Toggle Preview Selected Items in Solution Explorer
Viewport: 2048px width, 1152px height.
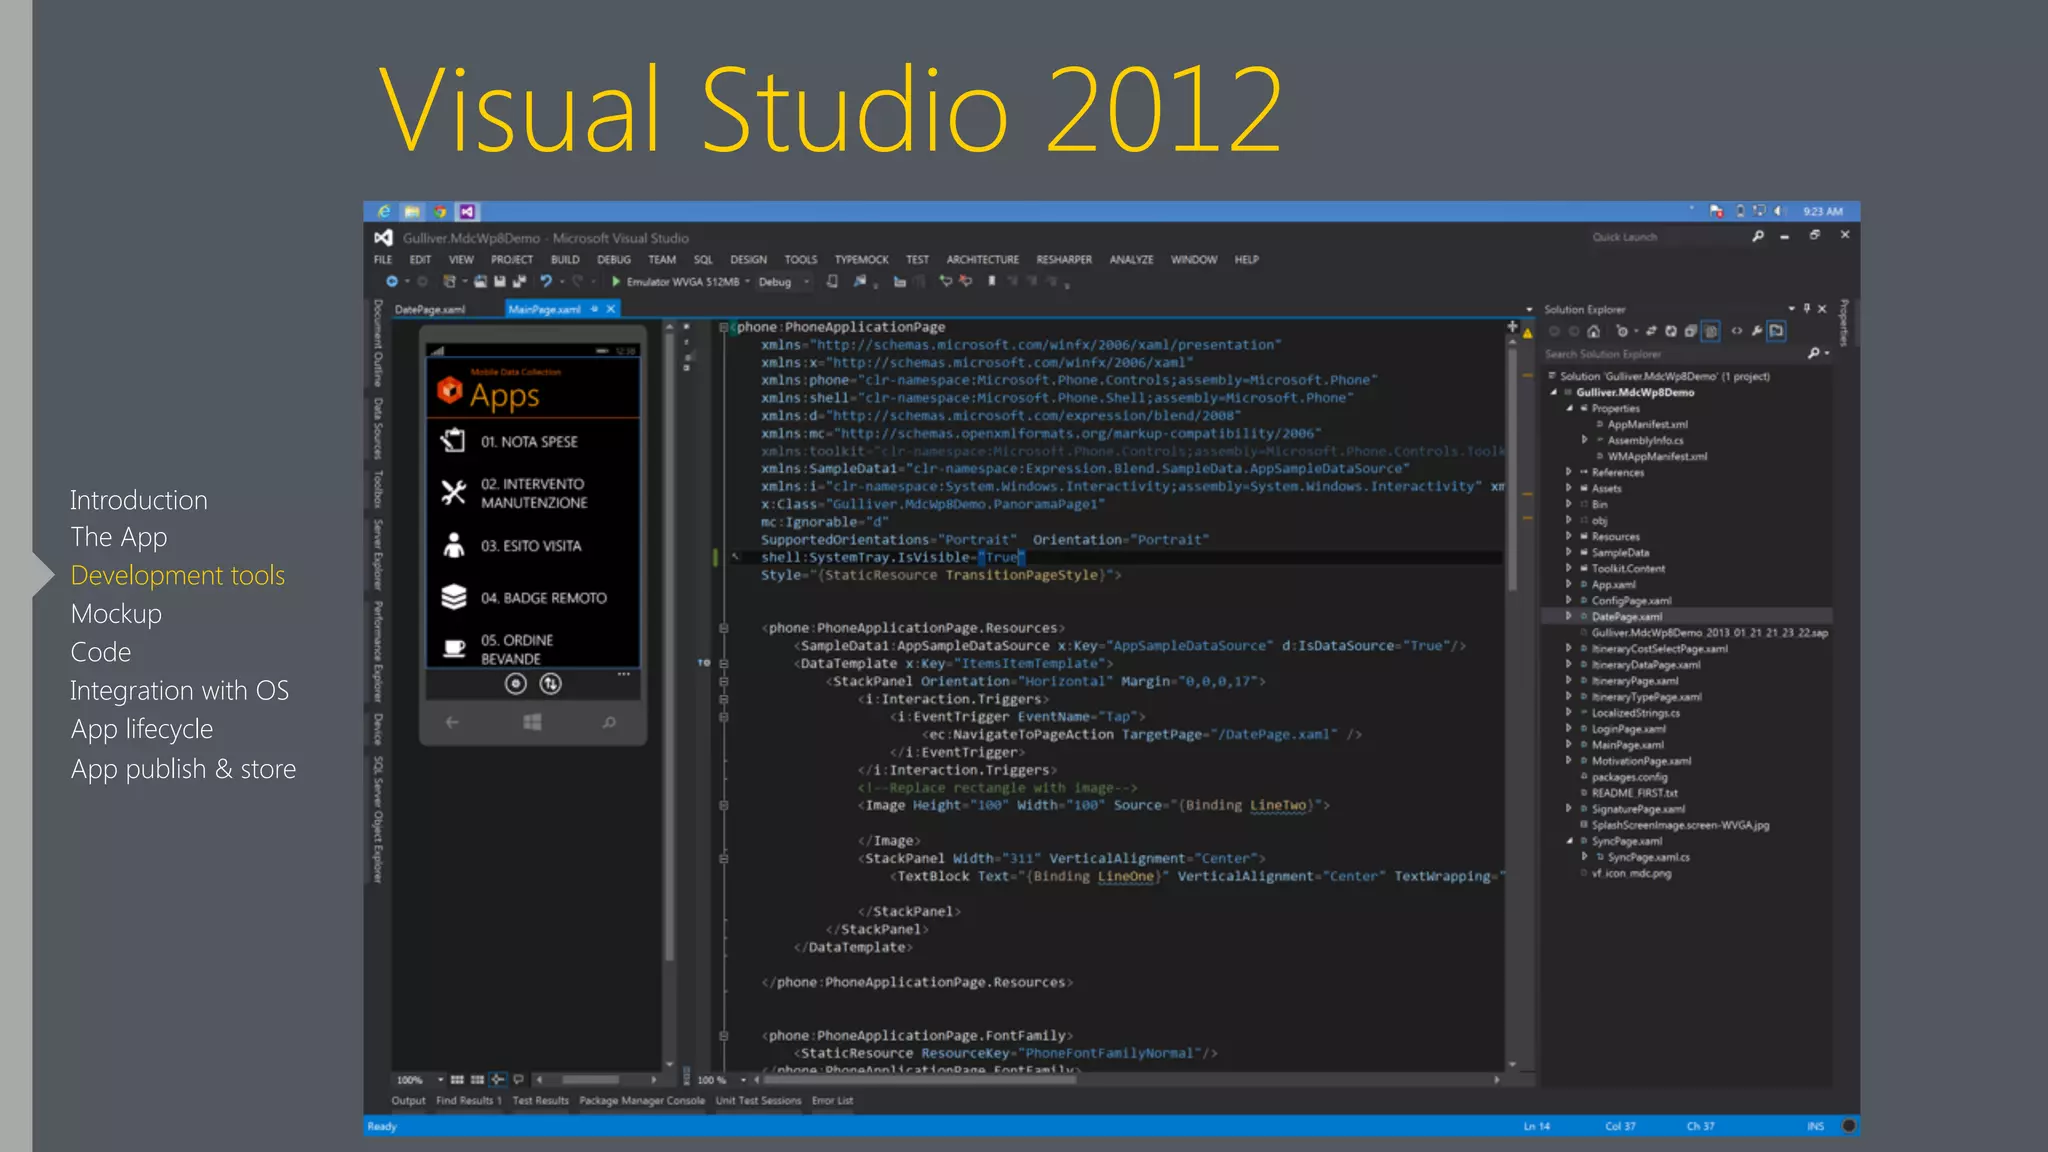tap(1776, 331)
